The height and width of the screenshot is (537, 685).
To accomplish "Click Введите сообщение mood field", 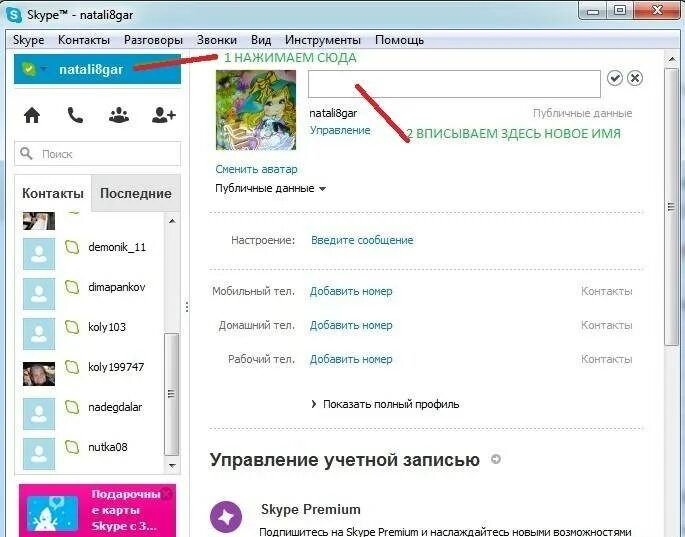I will 362,240.
